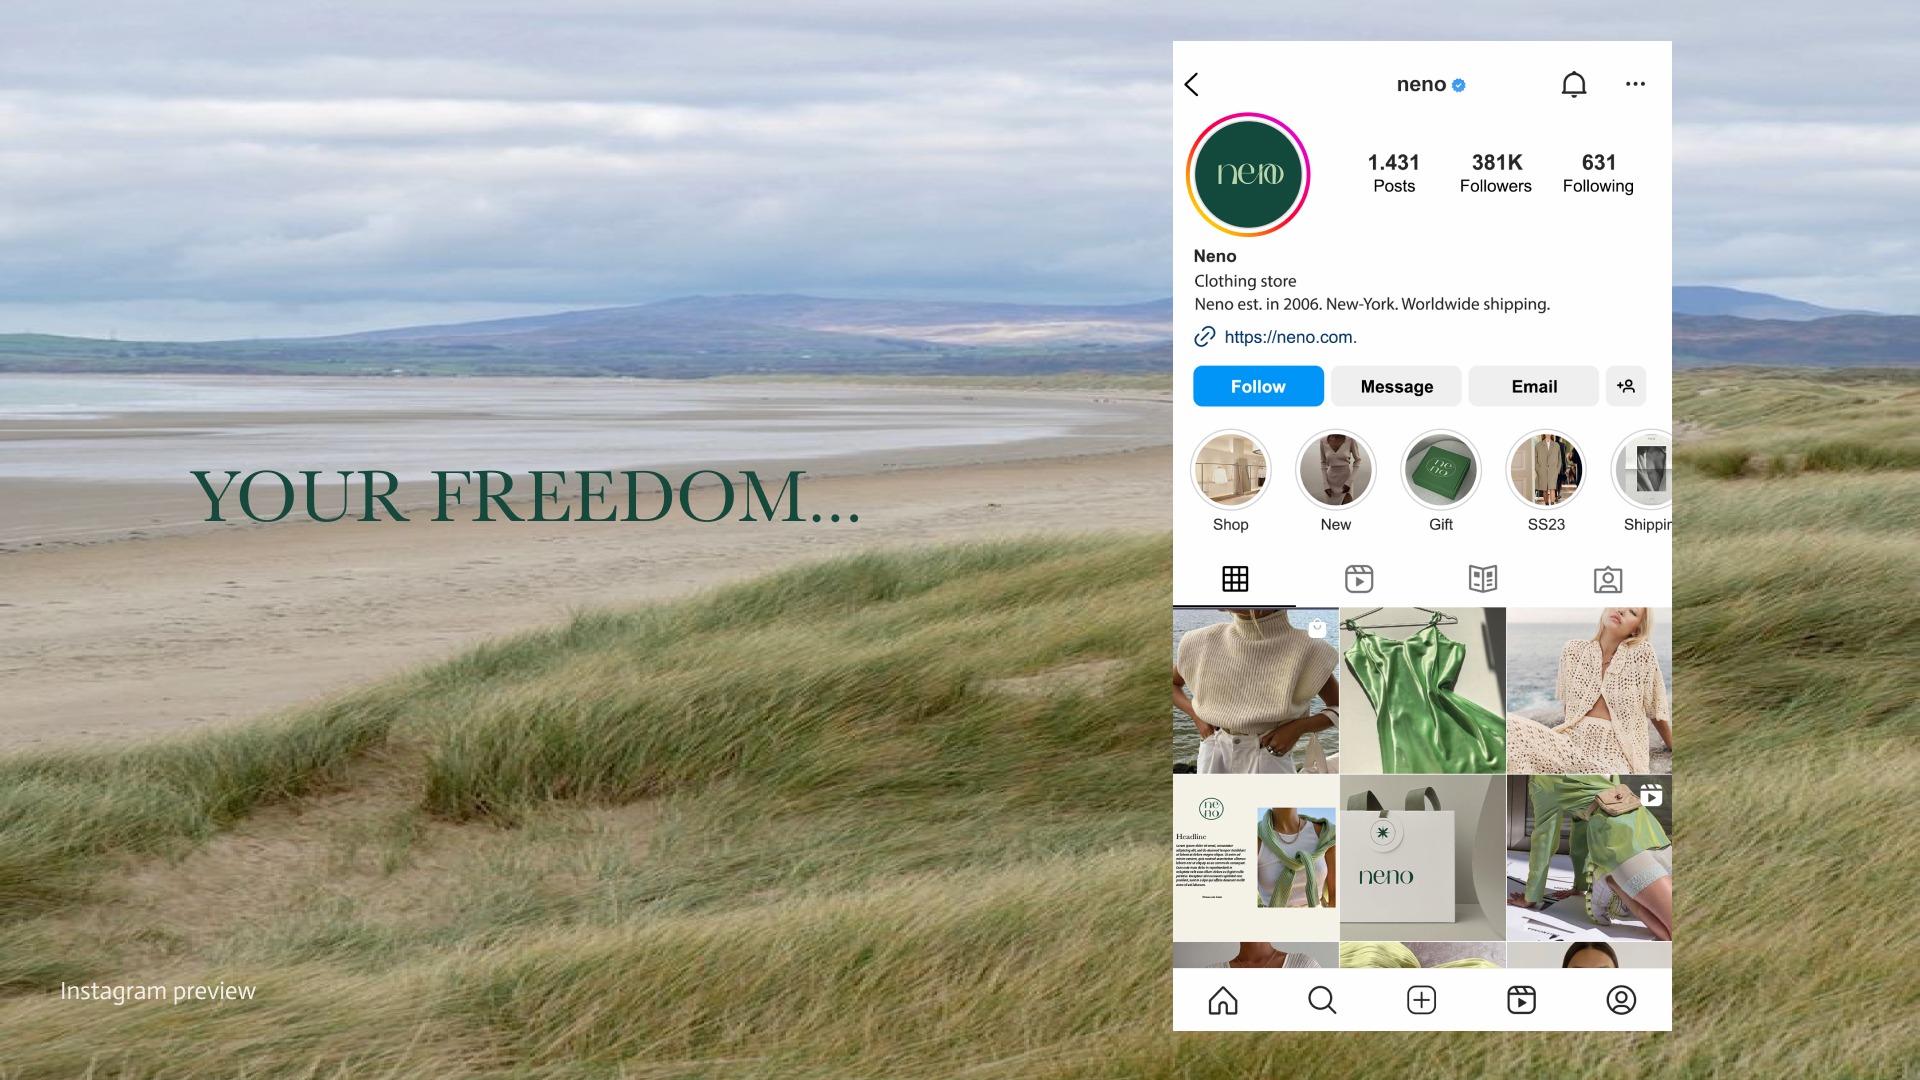Go back with the left chevron arrow
Image resolution: width=1920 pixels, height=1080 pixels.
coord(1191,85)
